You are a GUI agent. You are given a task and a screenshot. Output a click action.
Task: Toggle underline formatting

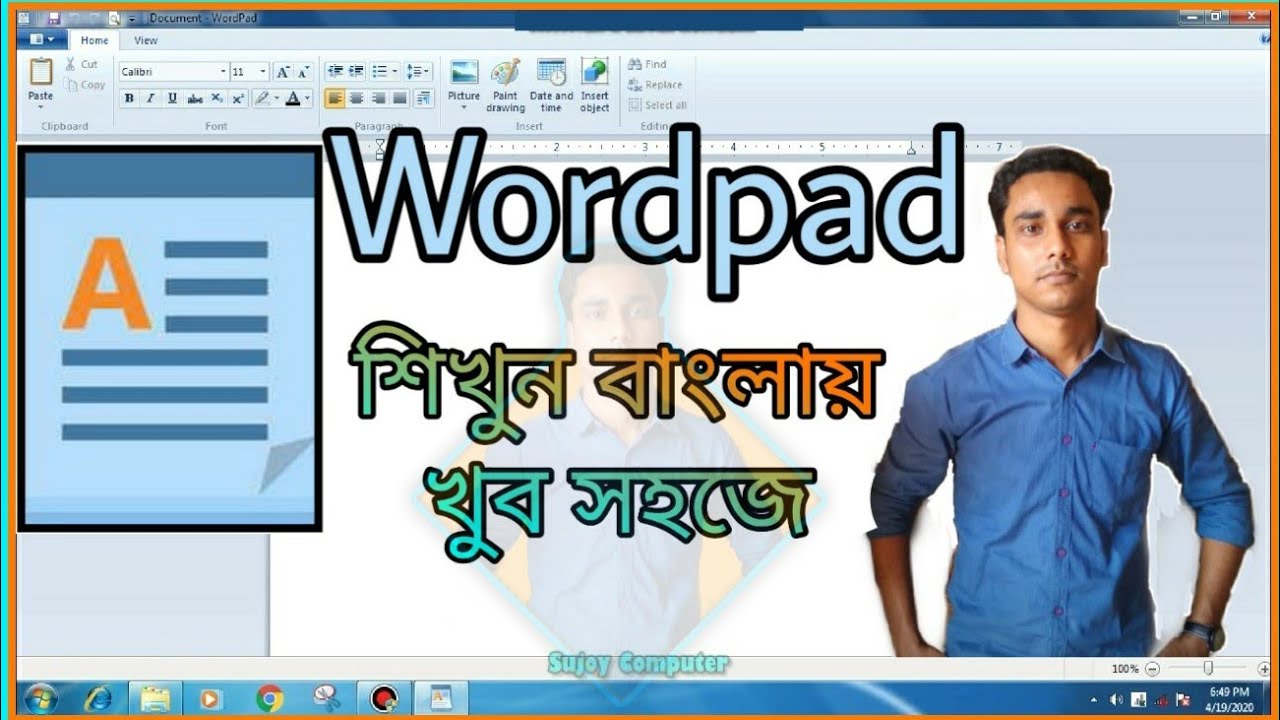tap(172, 98)
